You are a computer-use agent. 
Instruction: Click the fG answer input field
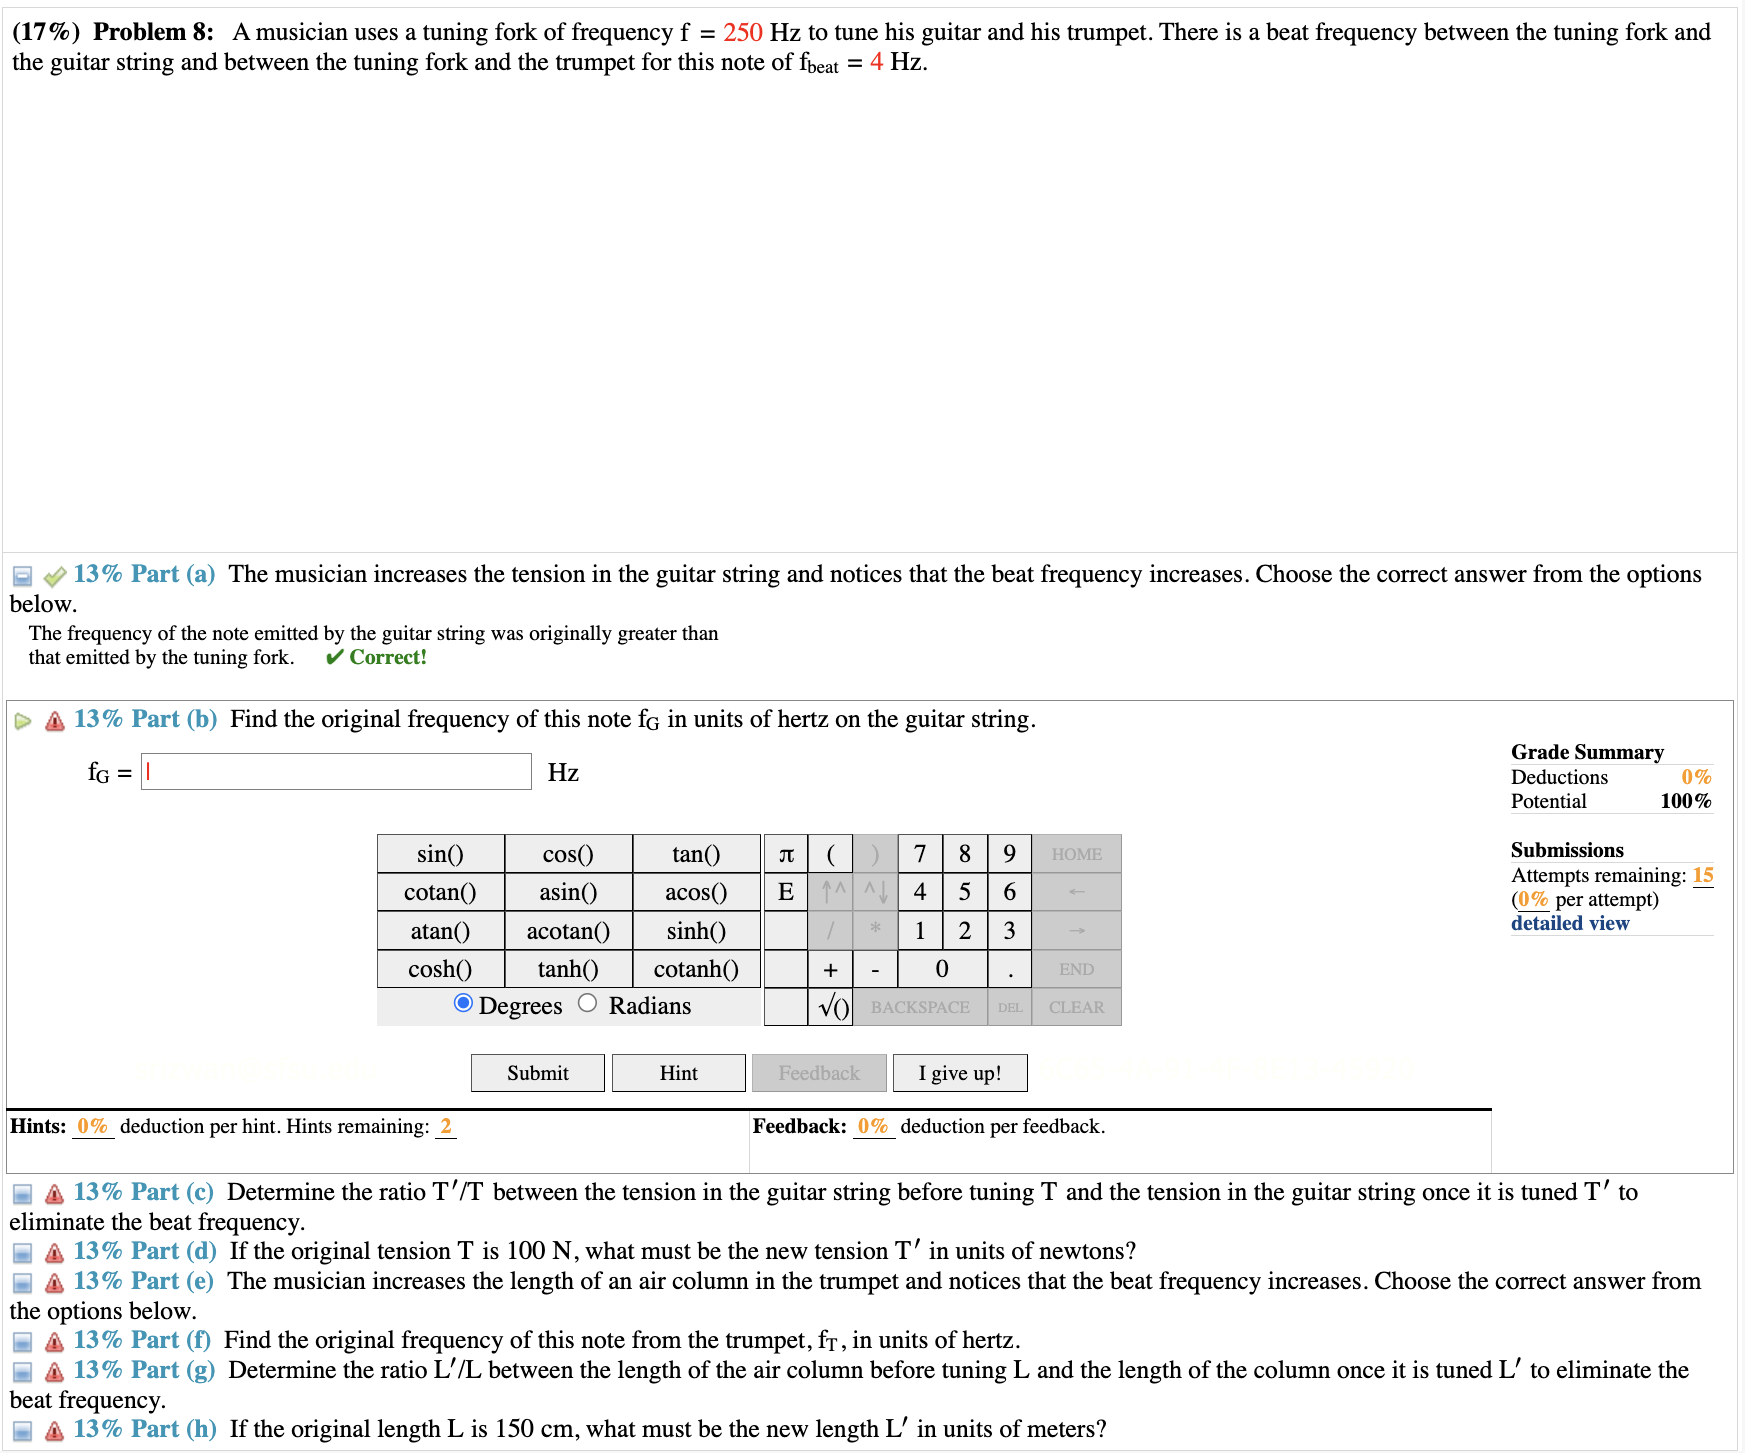[x=336, y=771]
